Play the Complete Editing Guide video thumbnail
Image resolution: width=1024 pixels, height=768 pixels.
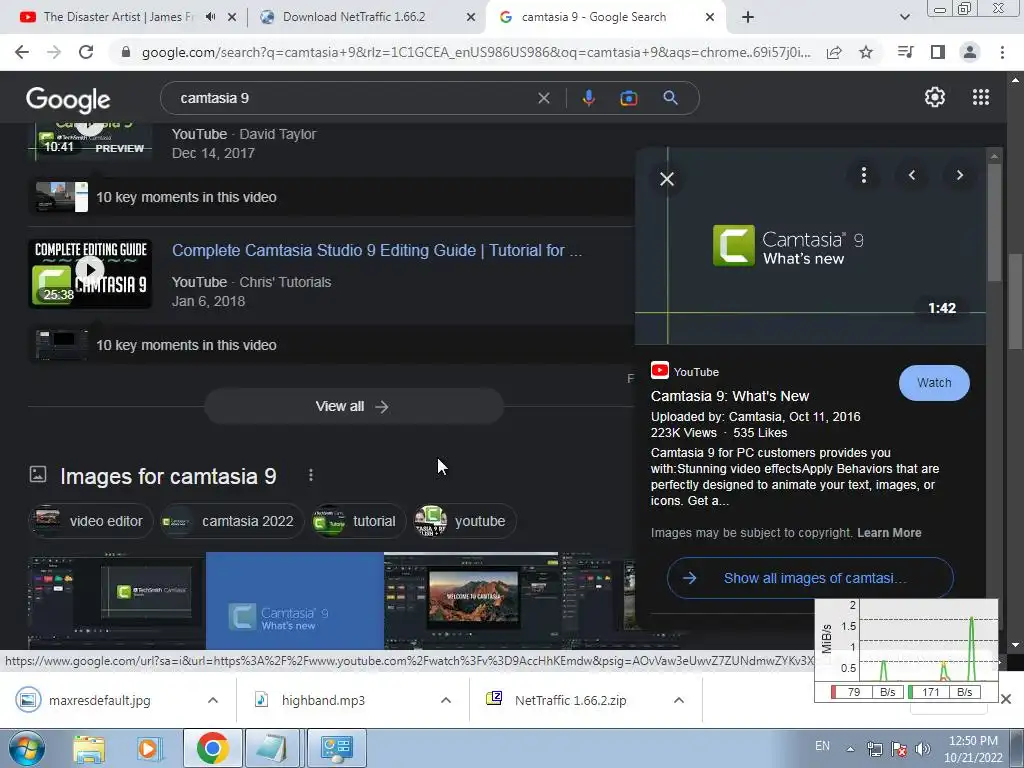pyautogui.click(x=90, y=274)
